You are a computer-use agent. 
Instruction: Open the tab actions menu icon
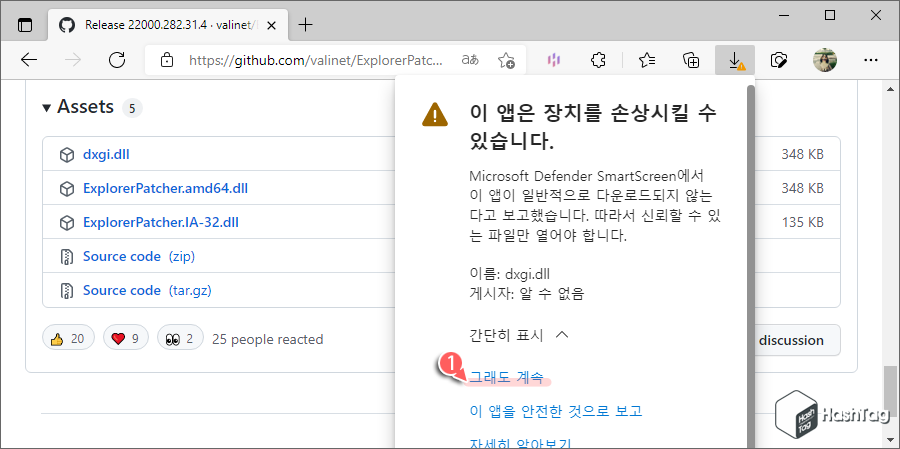[25, 25]
